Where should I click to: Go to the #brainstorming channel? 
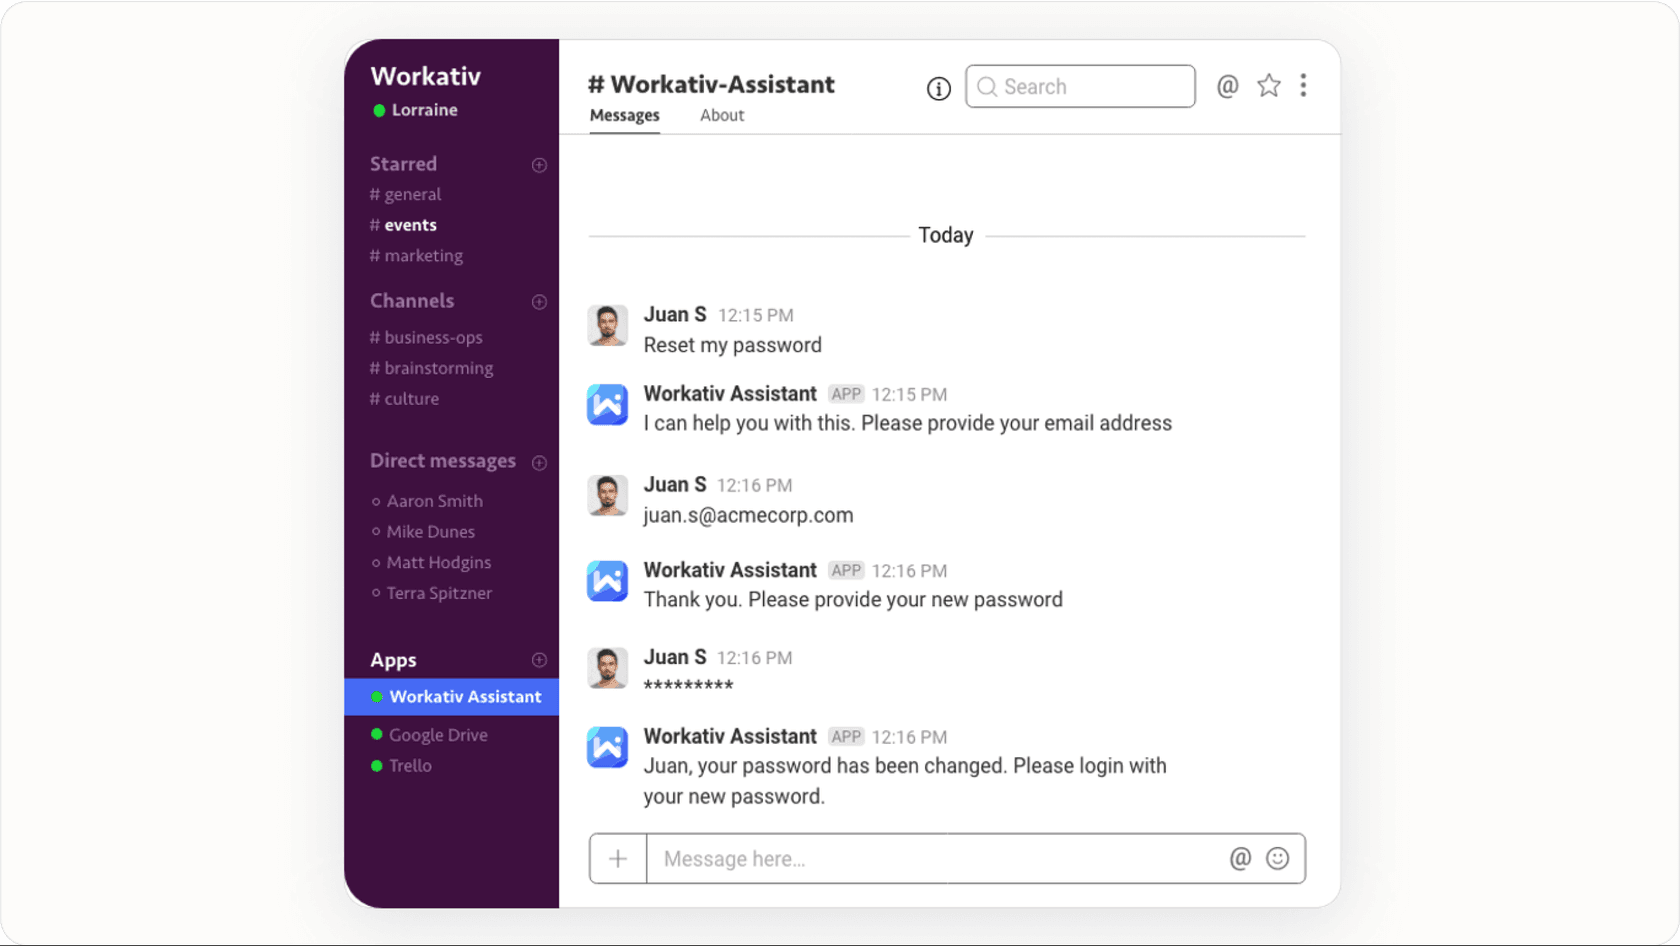coord(438,368)
